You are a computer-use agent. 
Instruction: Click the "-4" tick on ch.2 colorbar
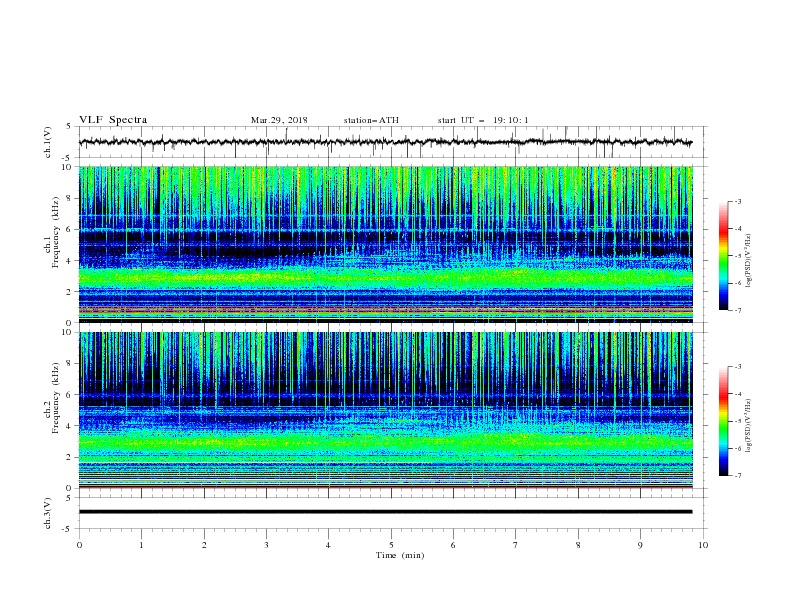(x=738, y=394)
